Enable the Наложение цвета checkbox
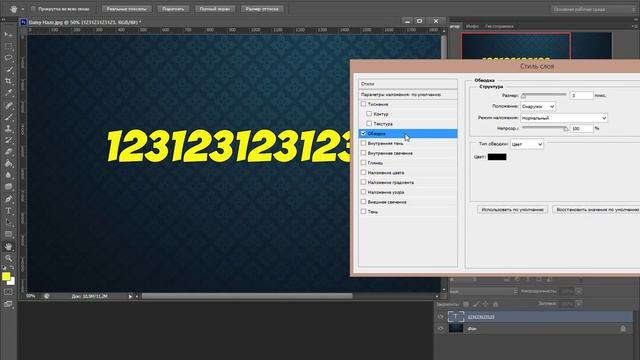Image resolution: width=640 pixels, height=360 pixels. coord(363,172)
